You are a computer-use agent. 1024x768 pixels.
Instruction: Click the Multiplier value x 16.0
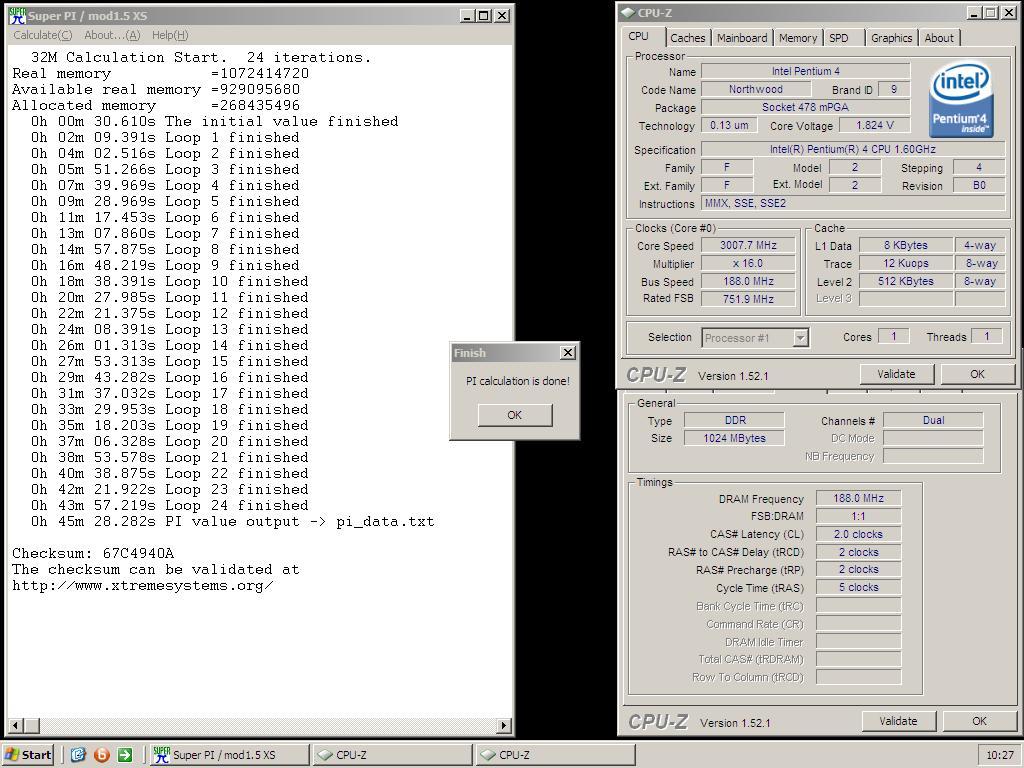pos(748,263)
